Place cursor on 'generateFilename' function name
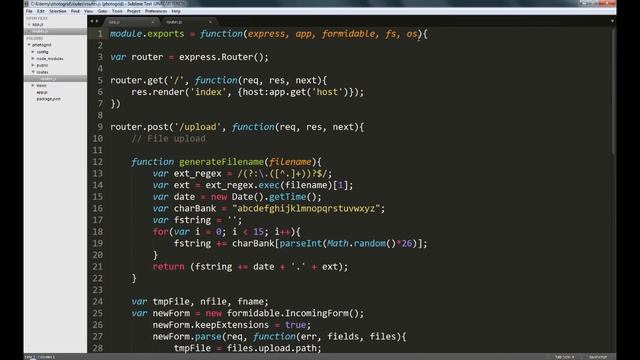 point(221,162)
